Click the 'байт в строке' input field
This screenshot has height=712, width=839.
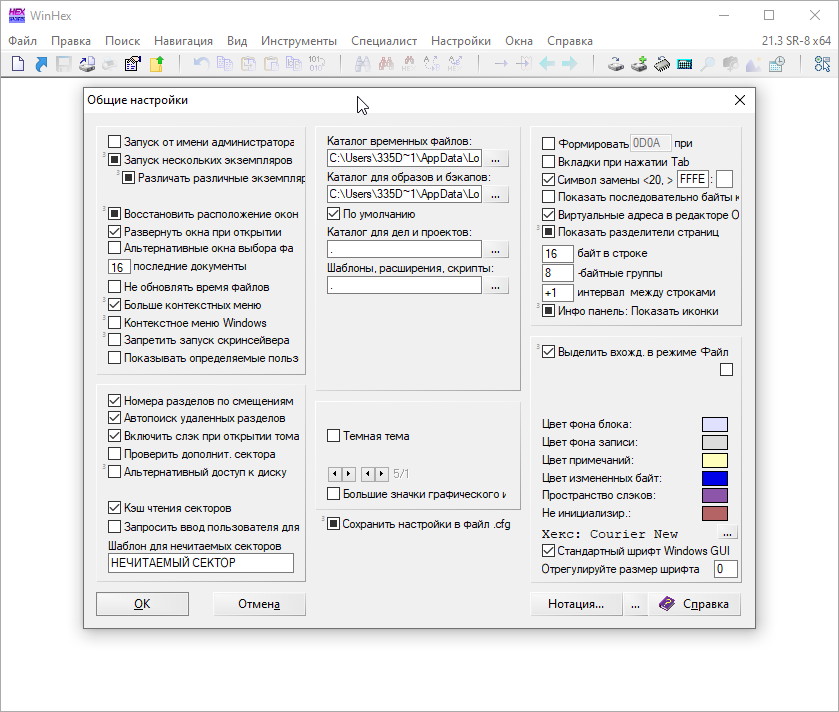pos(558,254)
